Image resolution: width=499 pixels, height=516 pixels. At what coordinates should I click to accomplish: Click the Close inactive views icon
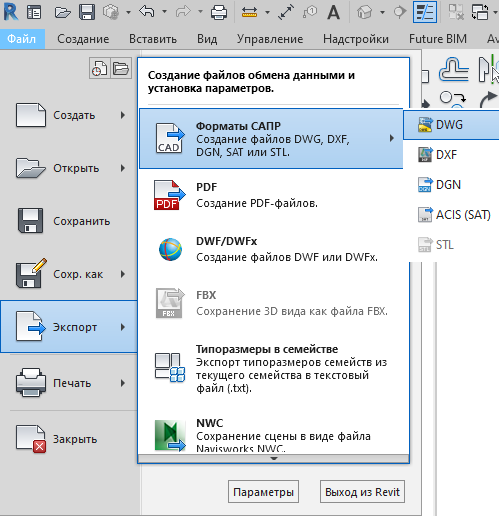456,12
